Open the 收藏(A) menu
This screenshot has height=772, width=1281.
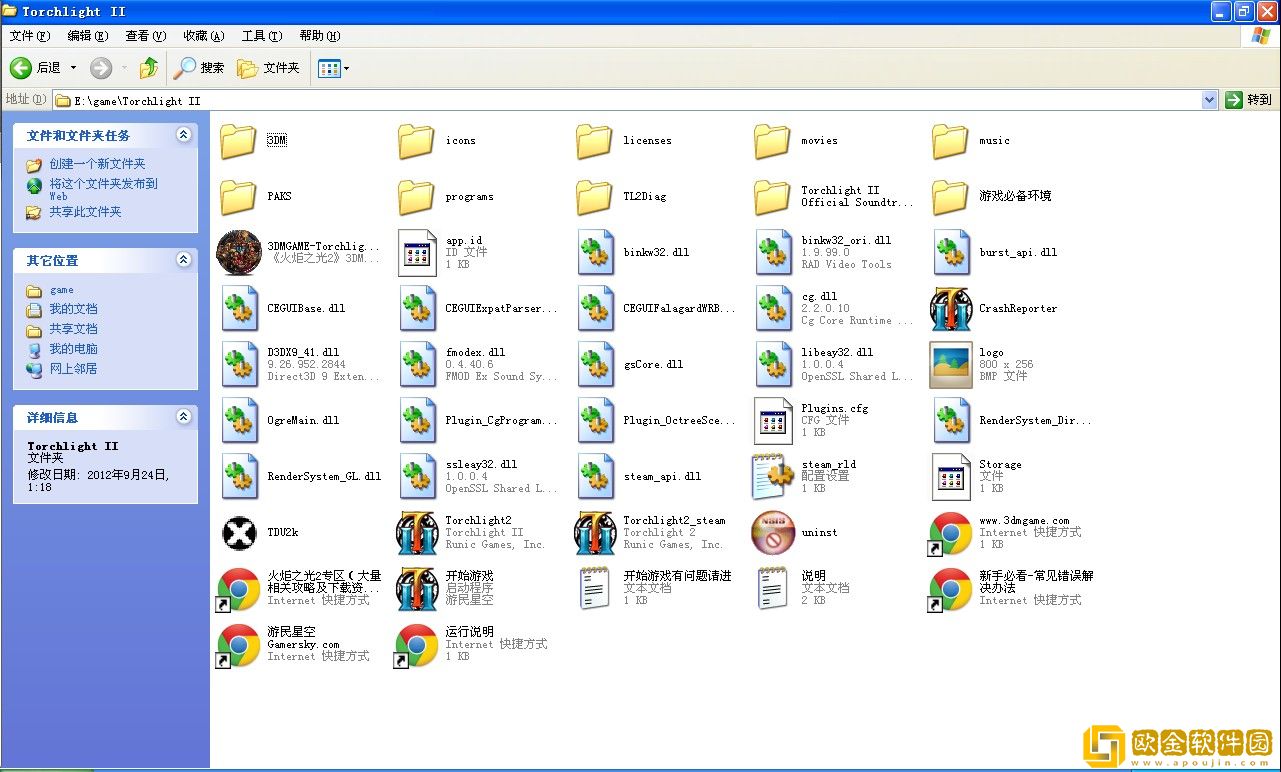coord(203,36)
